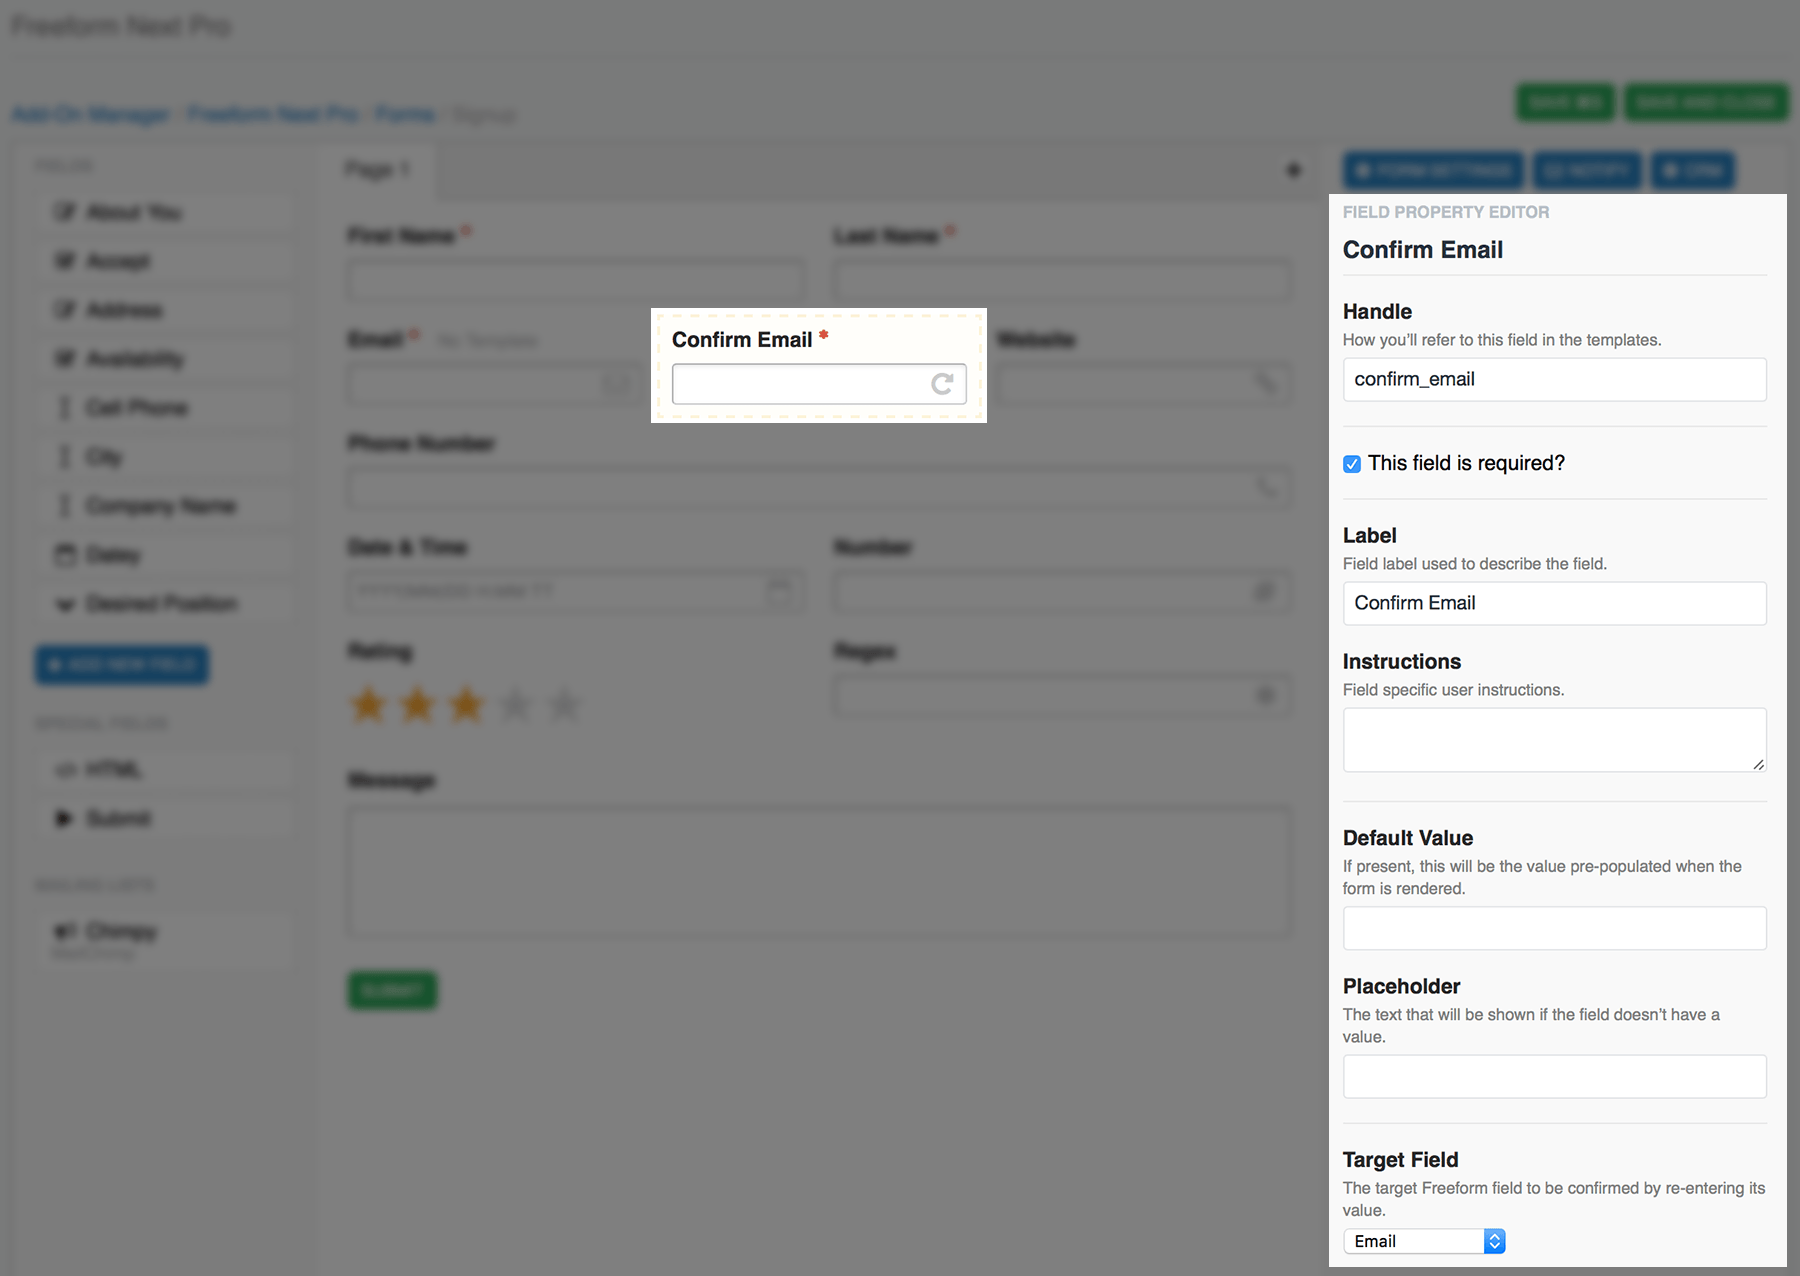
Task: Open the Target Field dropdown showing Email
Action: click(1424, 1241)
